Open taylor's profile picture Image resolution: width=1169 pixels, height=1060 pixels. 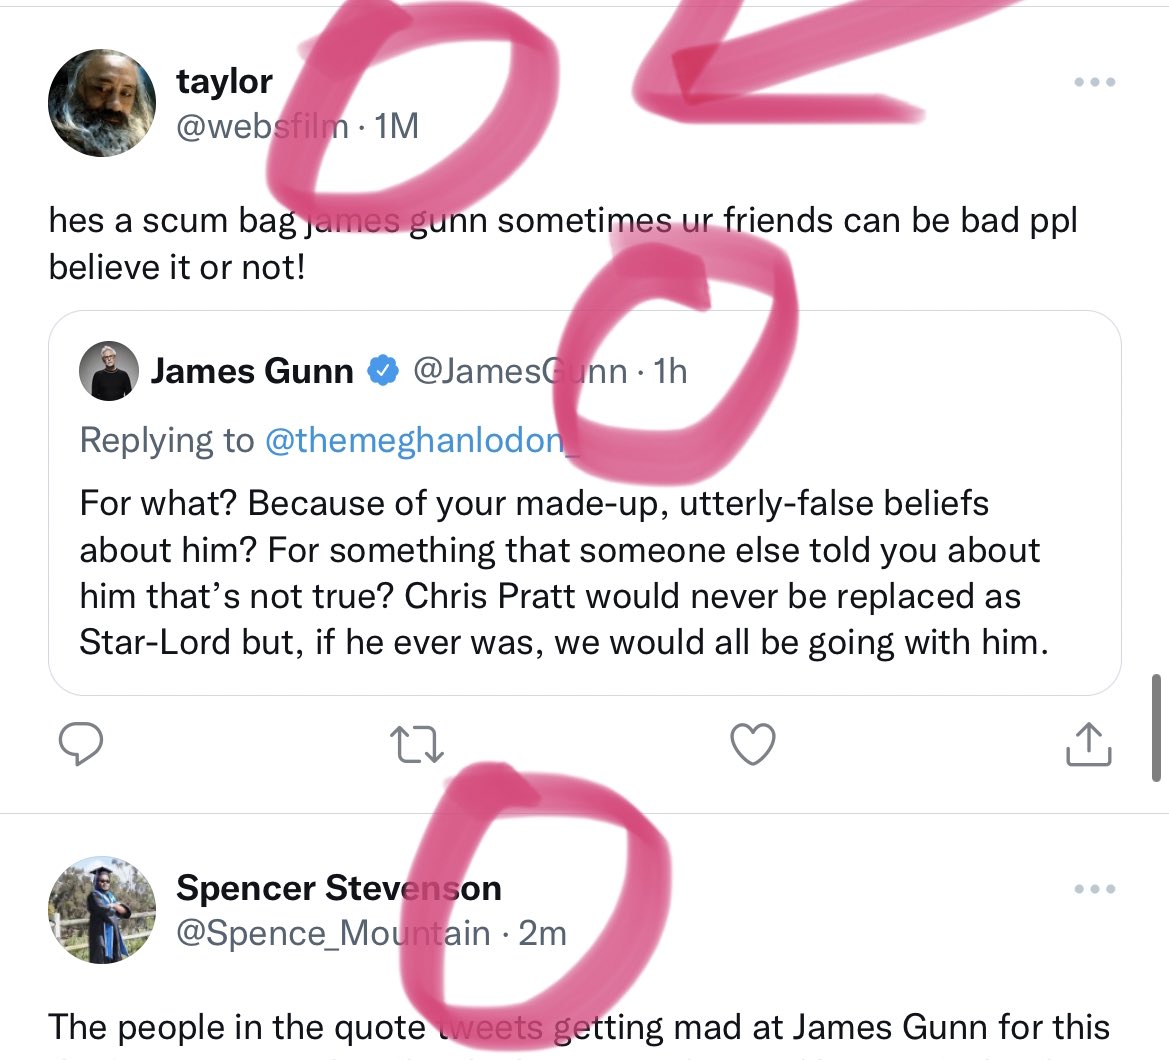click(102, 103)
